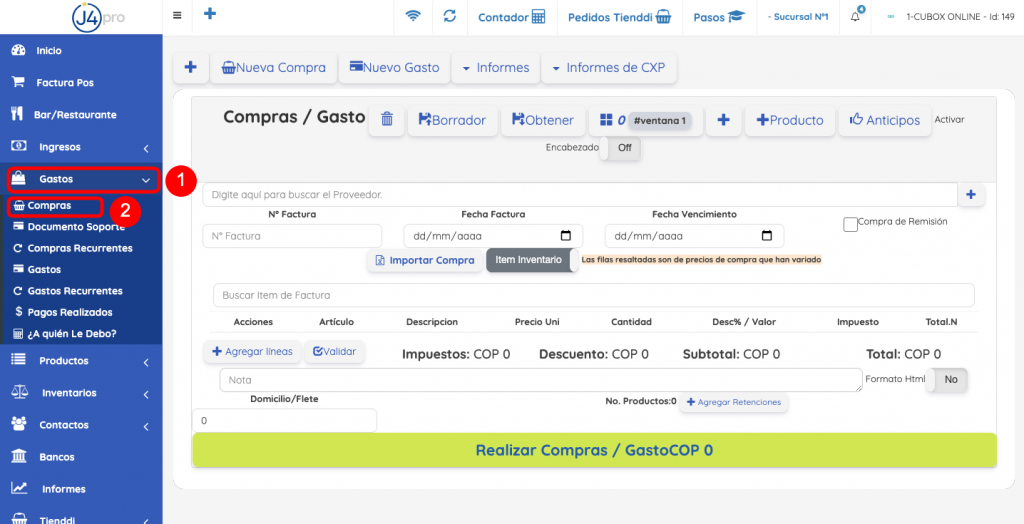Open the Pasos tutorial link
Screen dimensions: 1024x524
click(719, 17)
